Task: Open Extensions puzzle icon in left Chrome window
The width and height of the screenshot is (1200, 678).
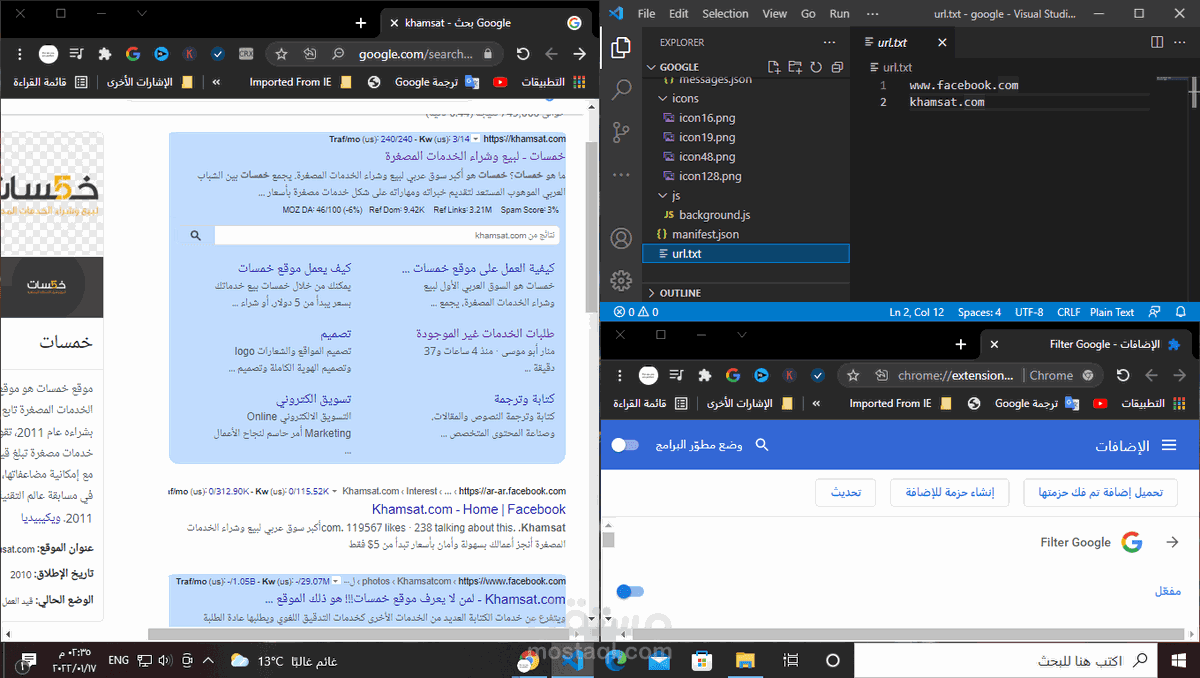Action: [x=105, y=54]
